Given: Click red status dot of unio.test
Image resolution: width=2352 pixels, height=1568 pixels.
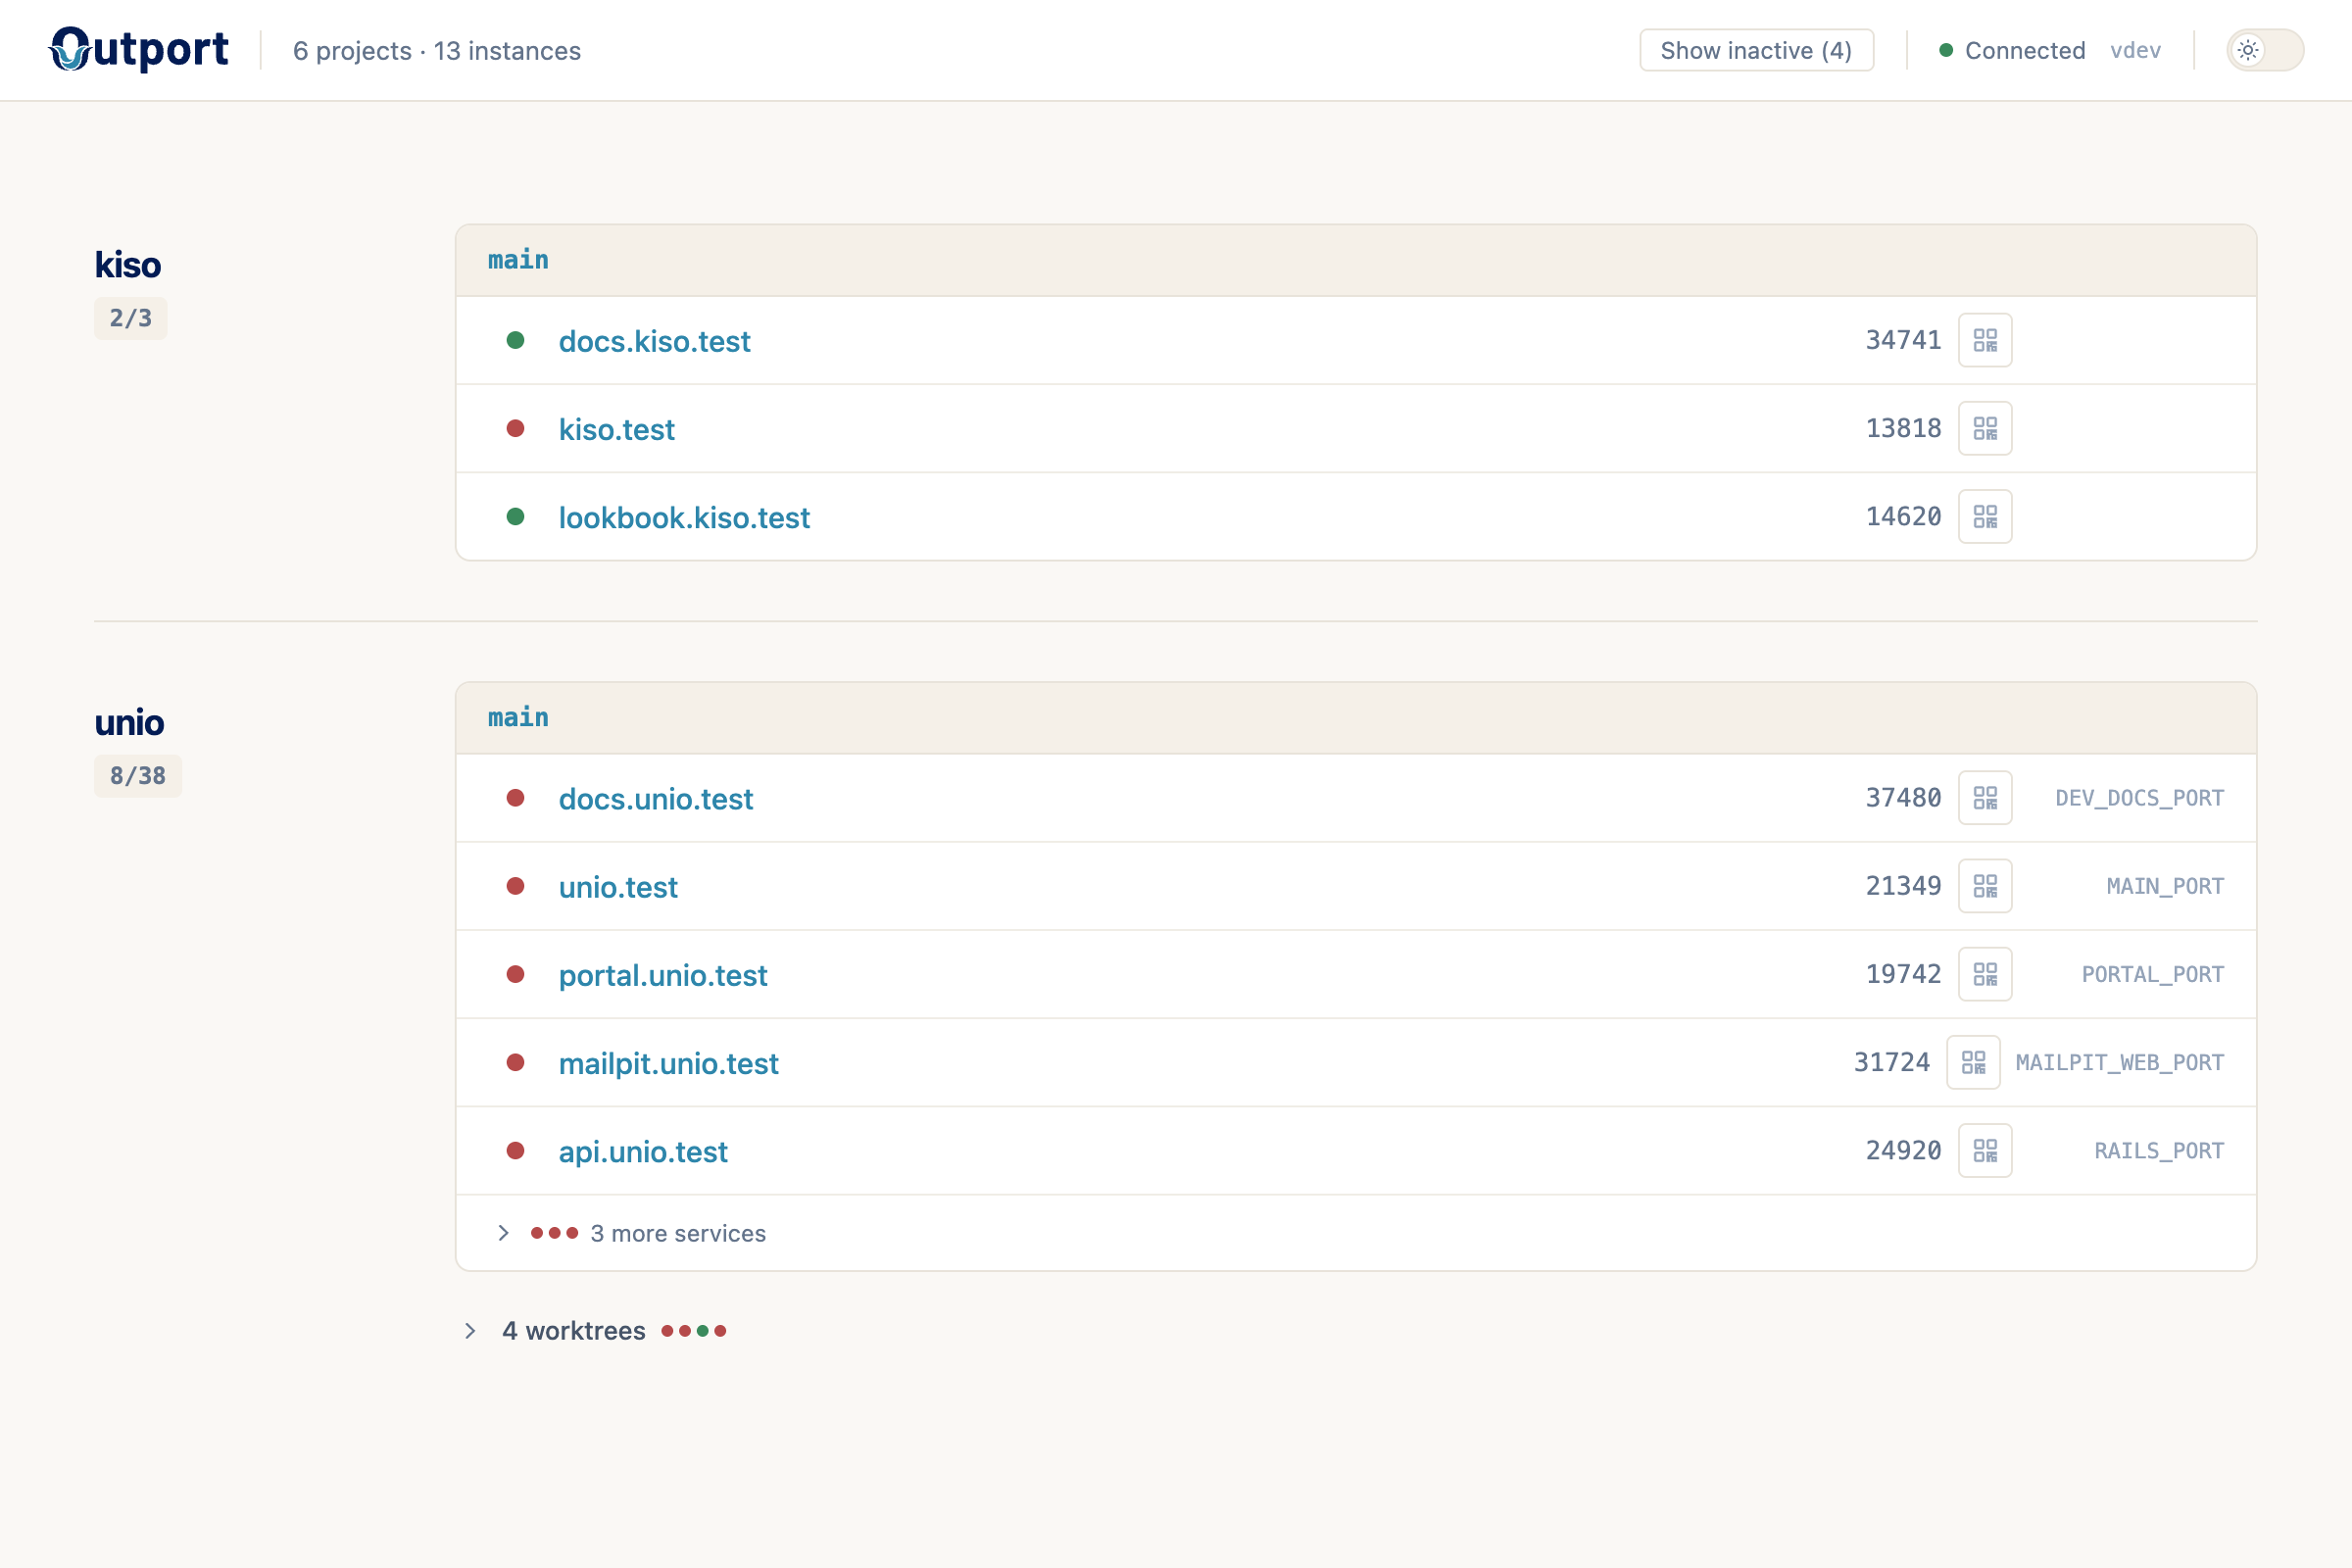Looking at the screenshot, I should click(516, 886).
